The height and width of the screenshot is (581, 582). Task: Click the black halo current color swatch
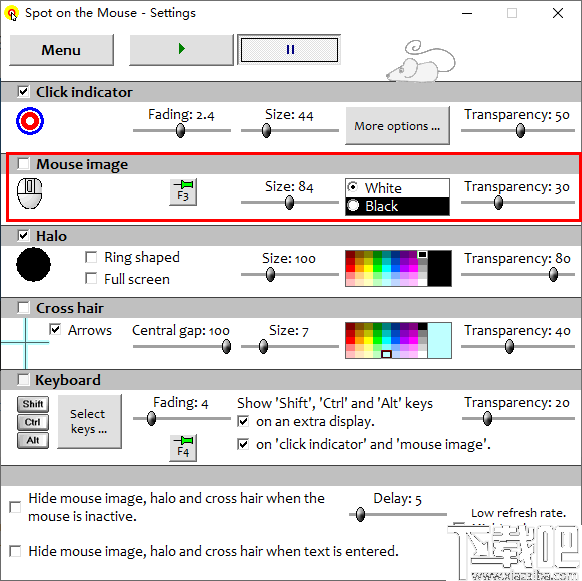[439, 268]
